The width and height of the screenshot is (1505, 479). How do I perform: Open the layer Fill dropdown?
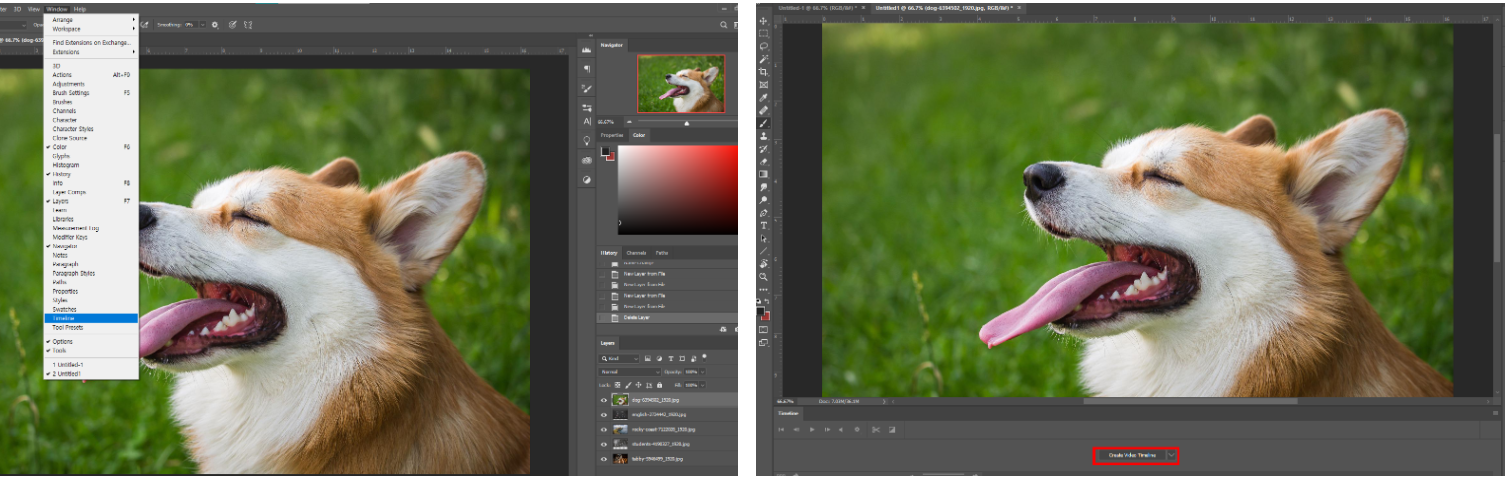click(x=702, y=385)
